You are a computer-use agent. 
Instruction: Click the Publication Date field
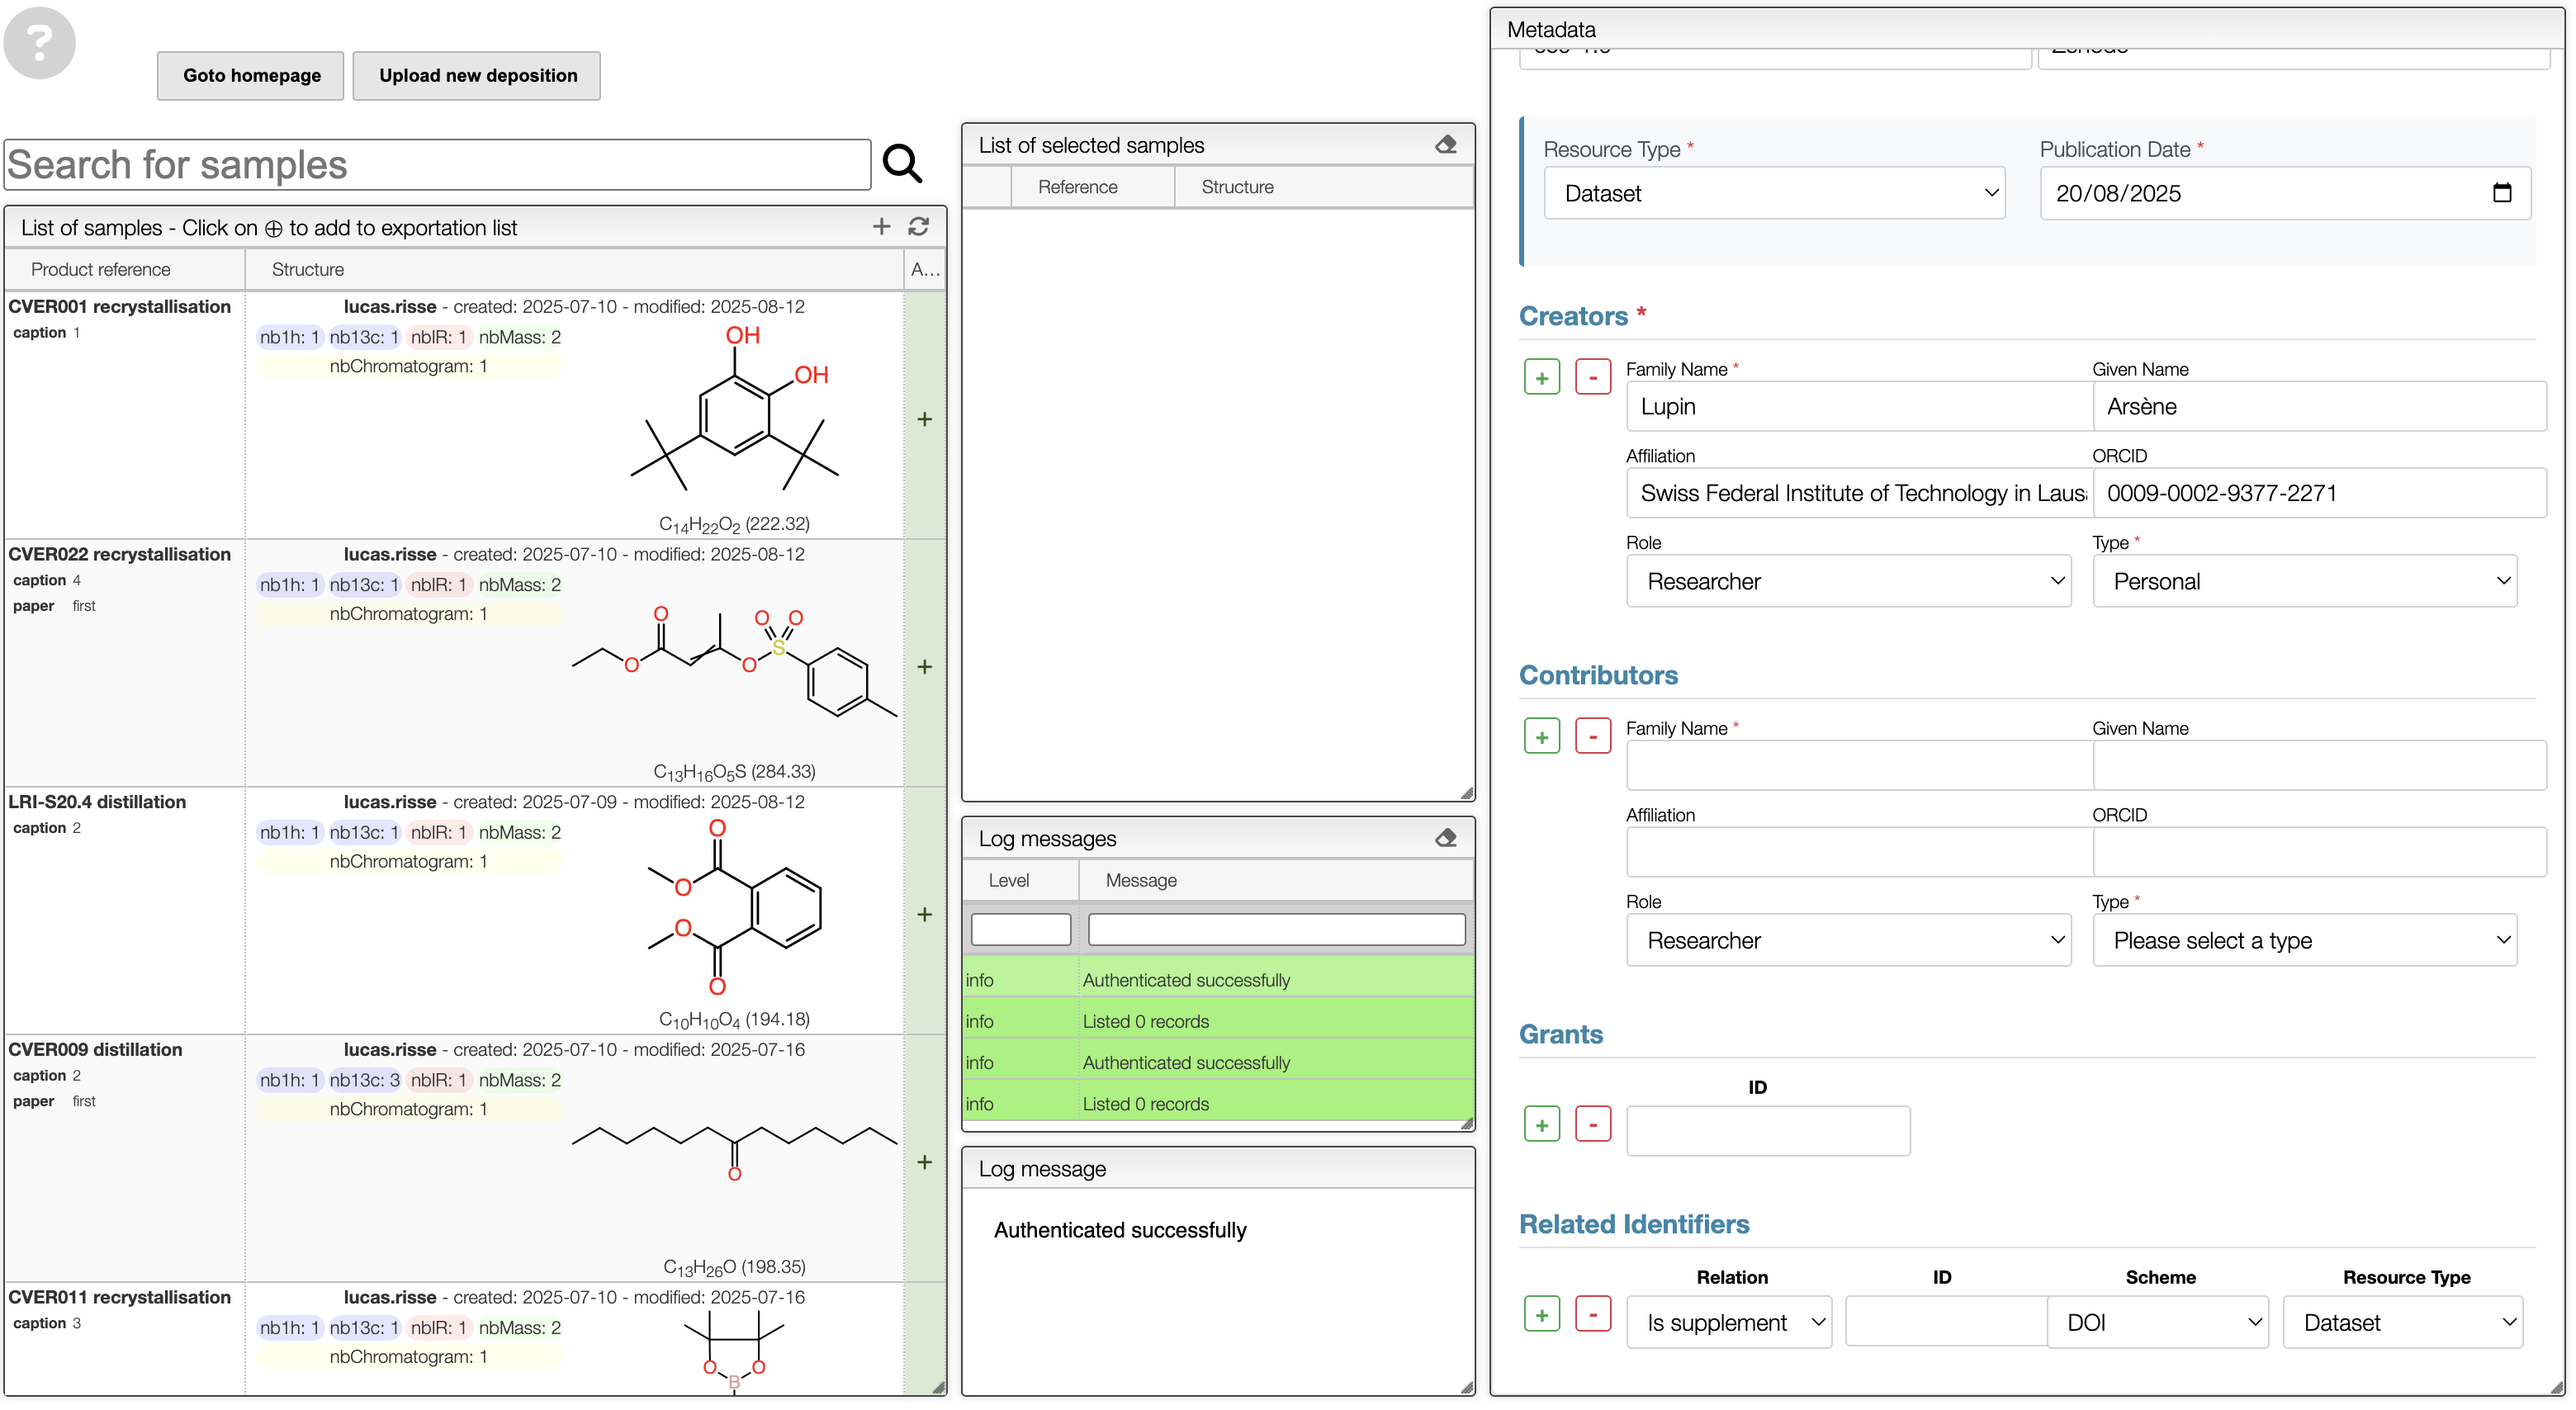(2285, 193)
